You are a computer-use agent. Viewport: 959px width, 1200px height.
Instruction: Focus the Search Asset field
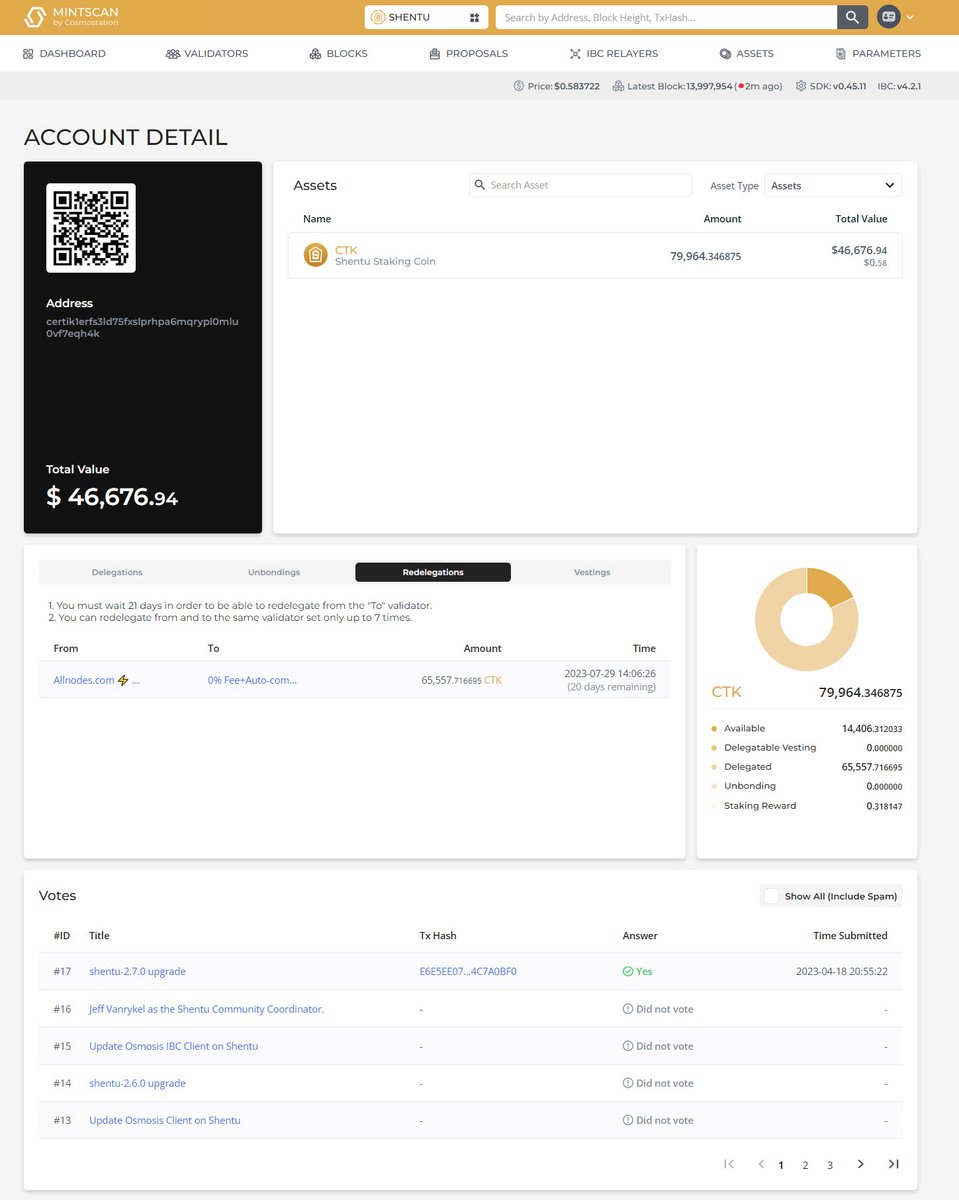pos(580,185)
